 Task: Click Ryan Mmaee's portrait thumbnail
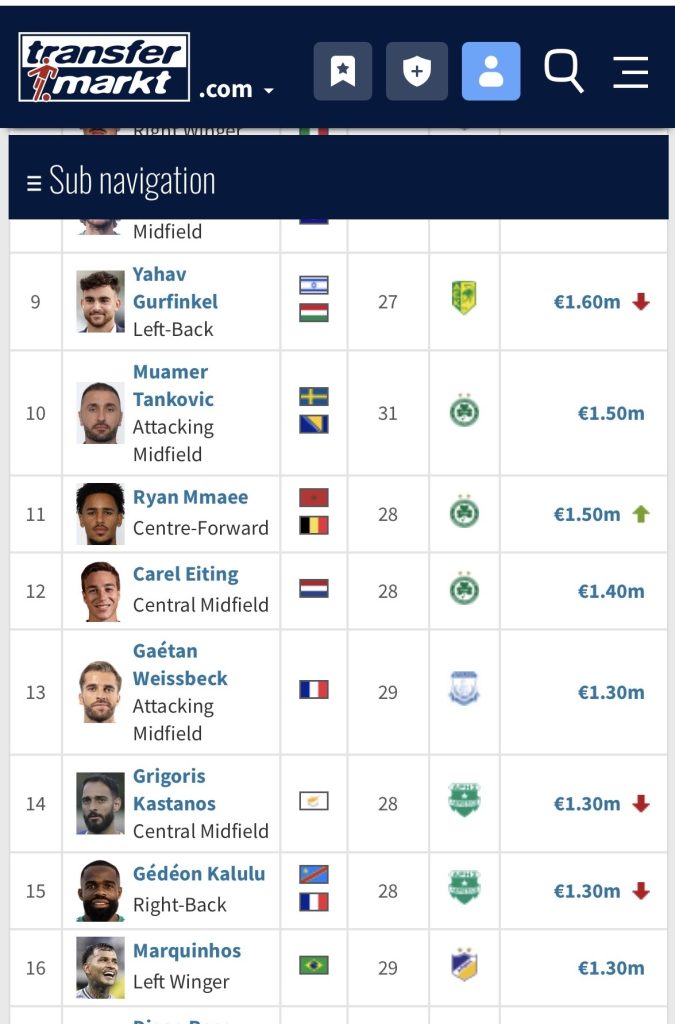pos(100,514)
